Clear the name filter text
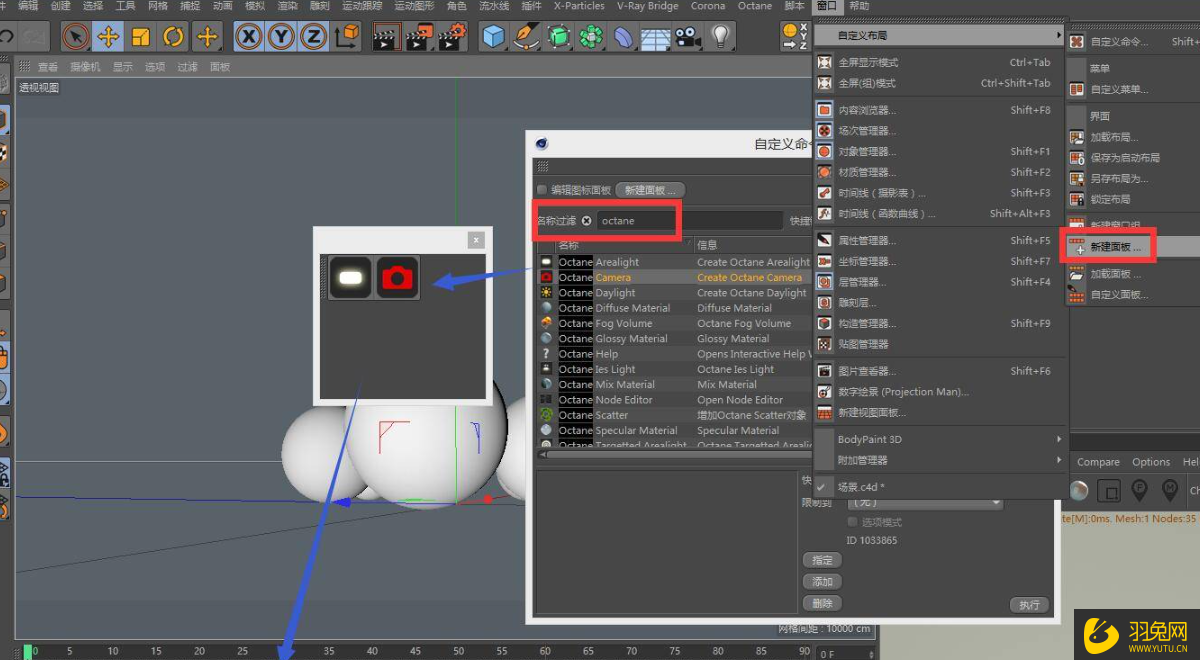 click(x=587, y=221)
